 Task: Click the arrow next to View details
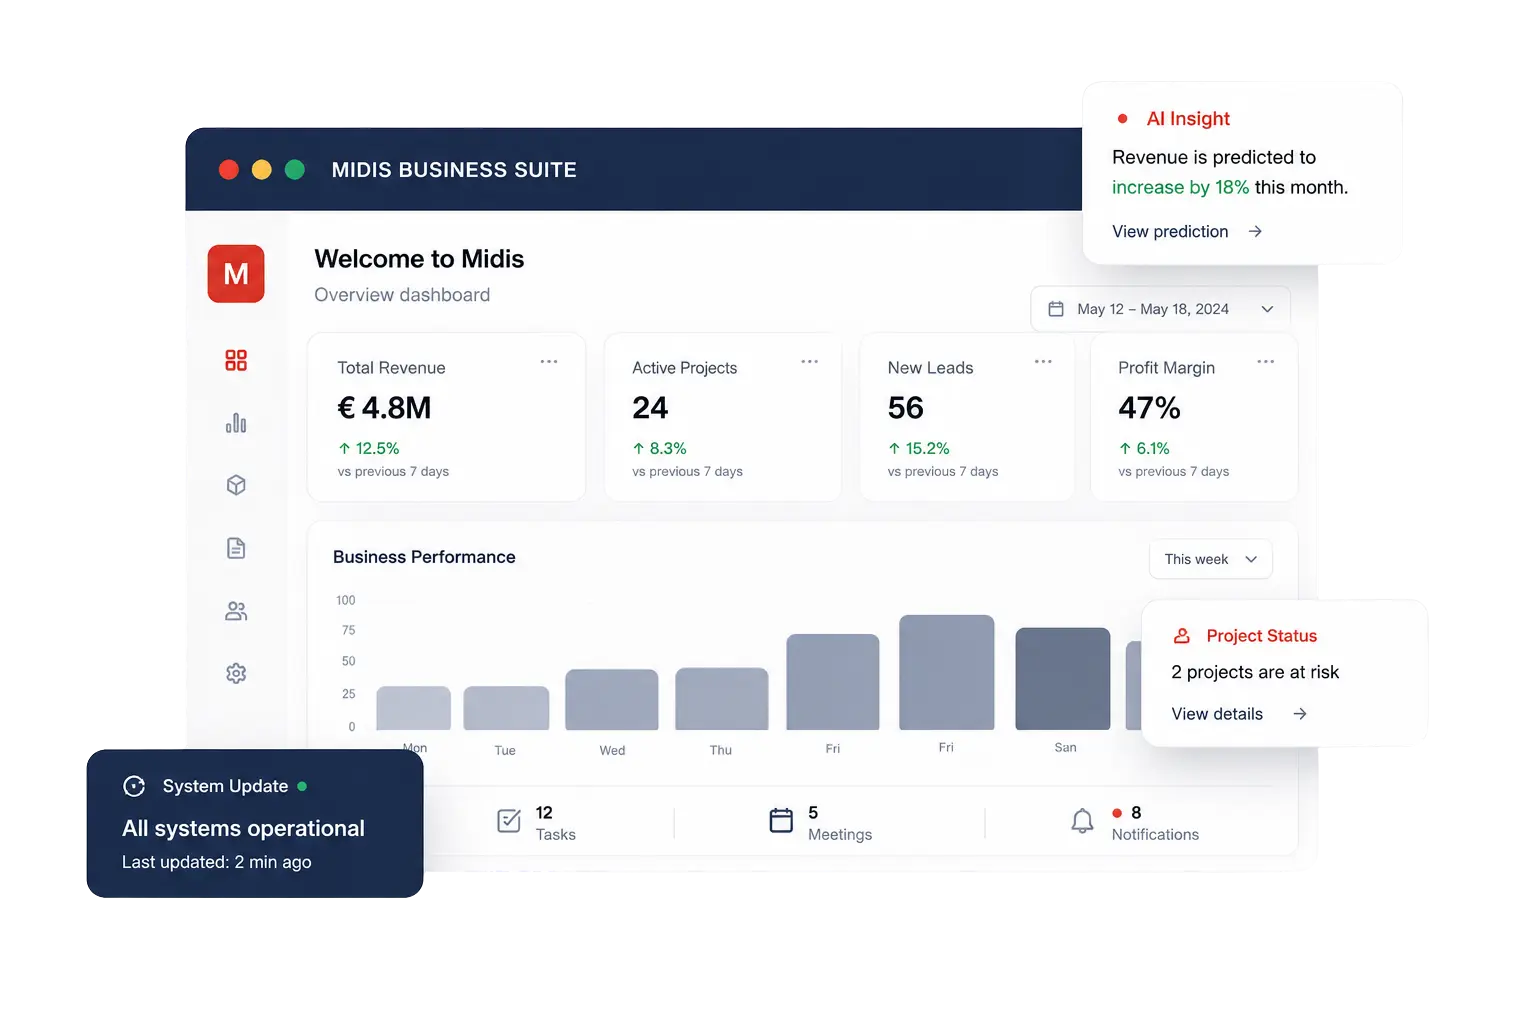1300,714
